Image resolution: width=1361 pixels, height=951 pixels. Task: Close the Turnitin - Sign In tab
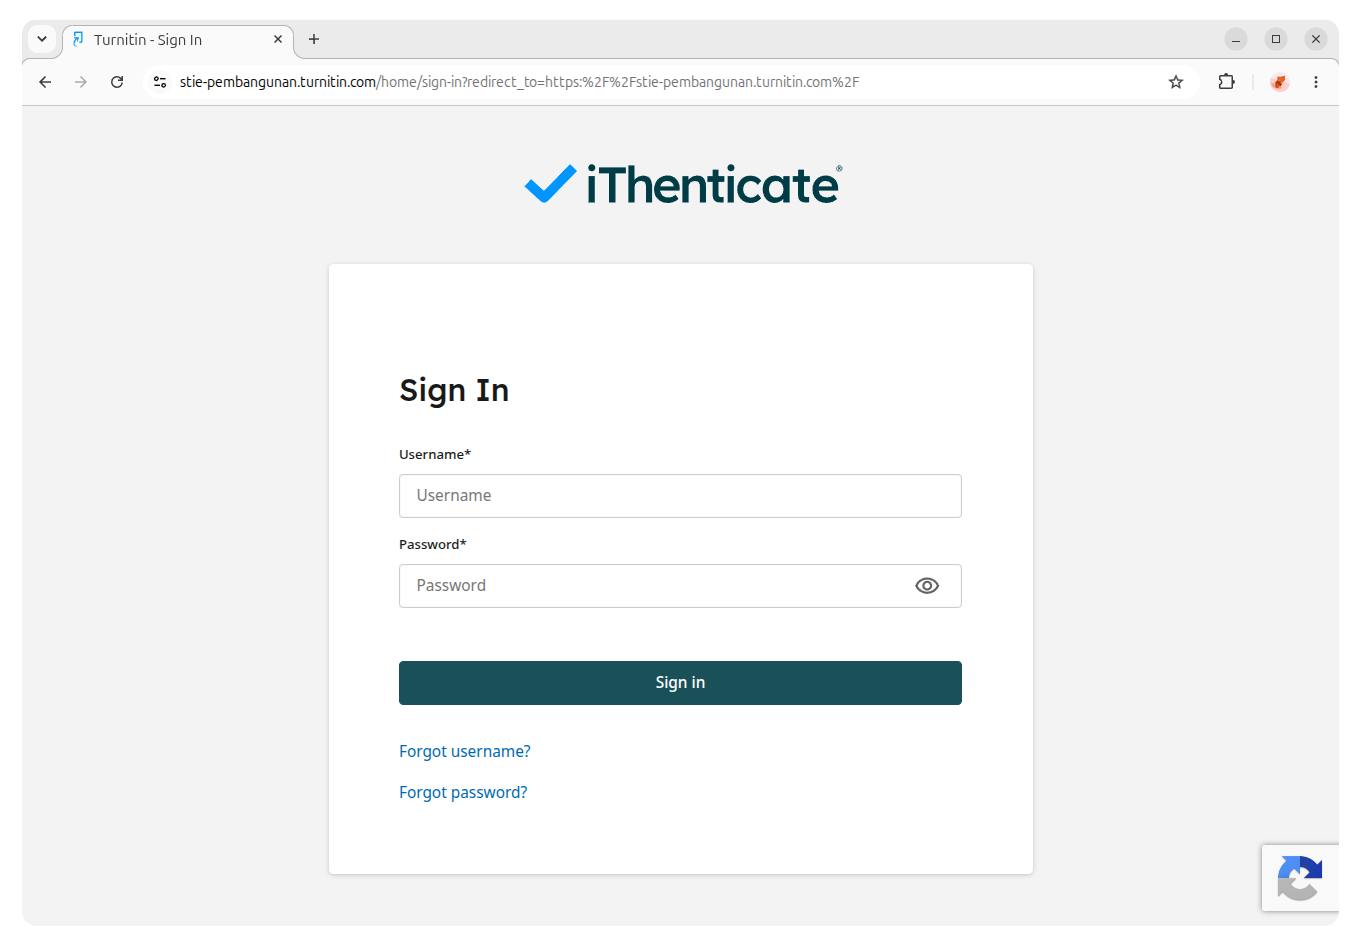click(278, 39)
